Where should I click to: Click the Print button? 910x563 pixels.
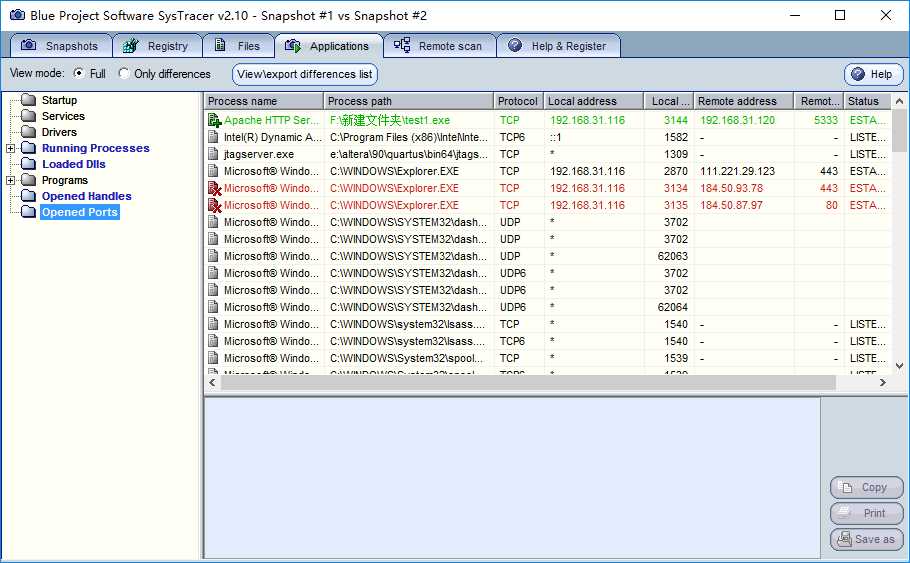pos(866,513)
